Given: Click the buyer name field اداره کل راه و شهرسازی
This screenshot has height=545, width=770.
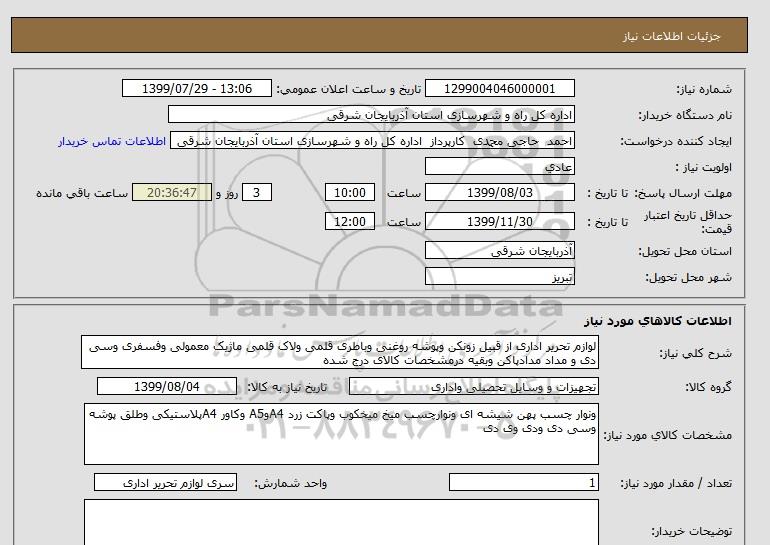Looking at the screenshot, I should tap(371, 114).
